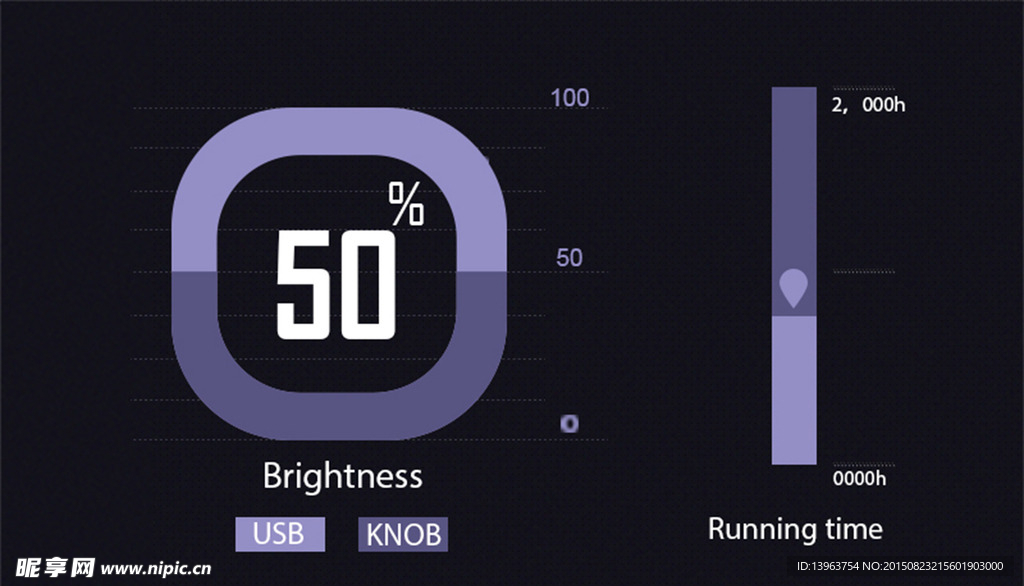The height and width of the screenshot is (586, 1024).
Task: Click the 100 scale label
Action: tap(569, 98)
